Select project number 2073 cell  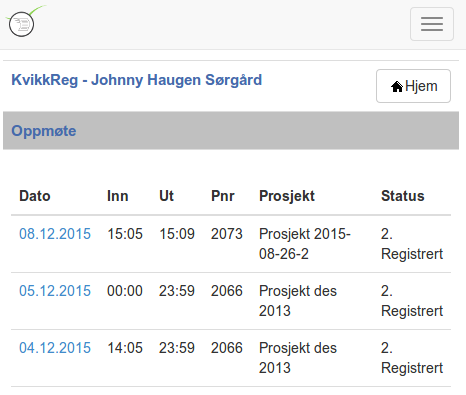(x=227, y=234)
